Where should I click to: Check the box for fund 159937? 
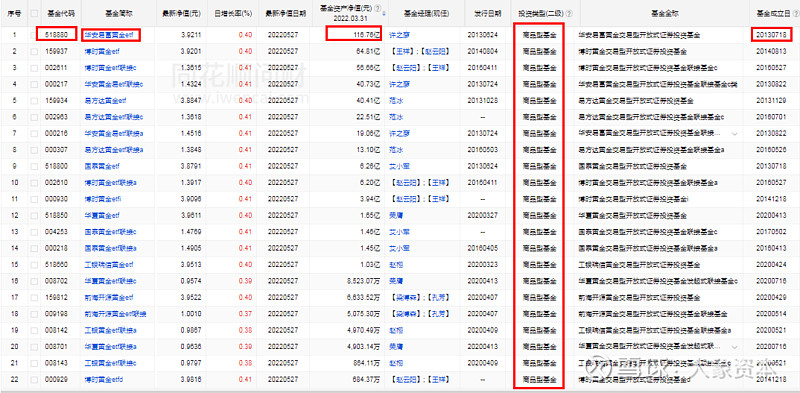click(x=34, y=52)
